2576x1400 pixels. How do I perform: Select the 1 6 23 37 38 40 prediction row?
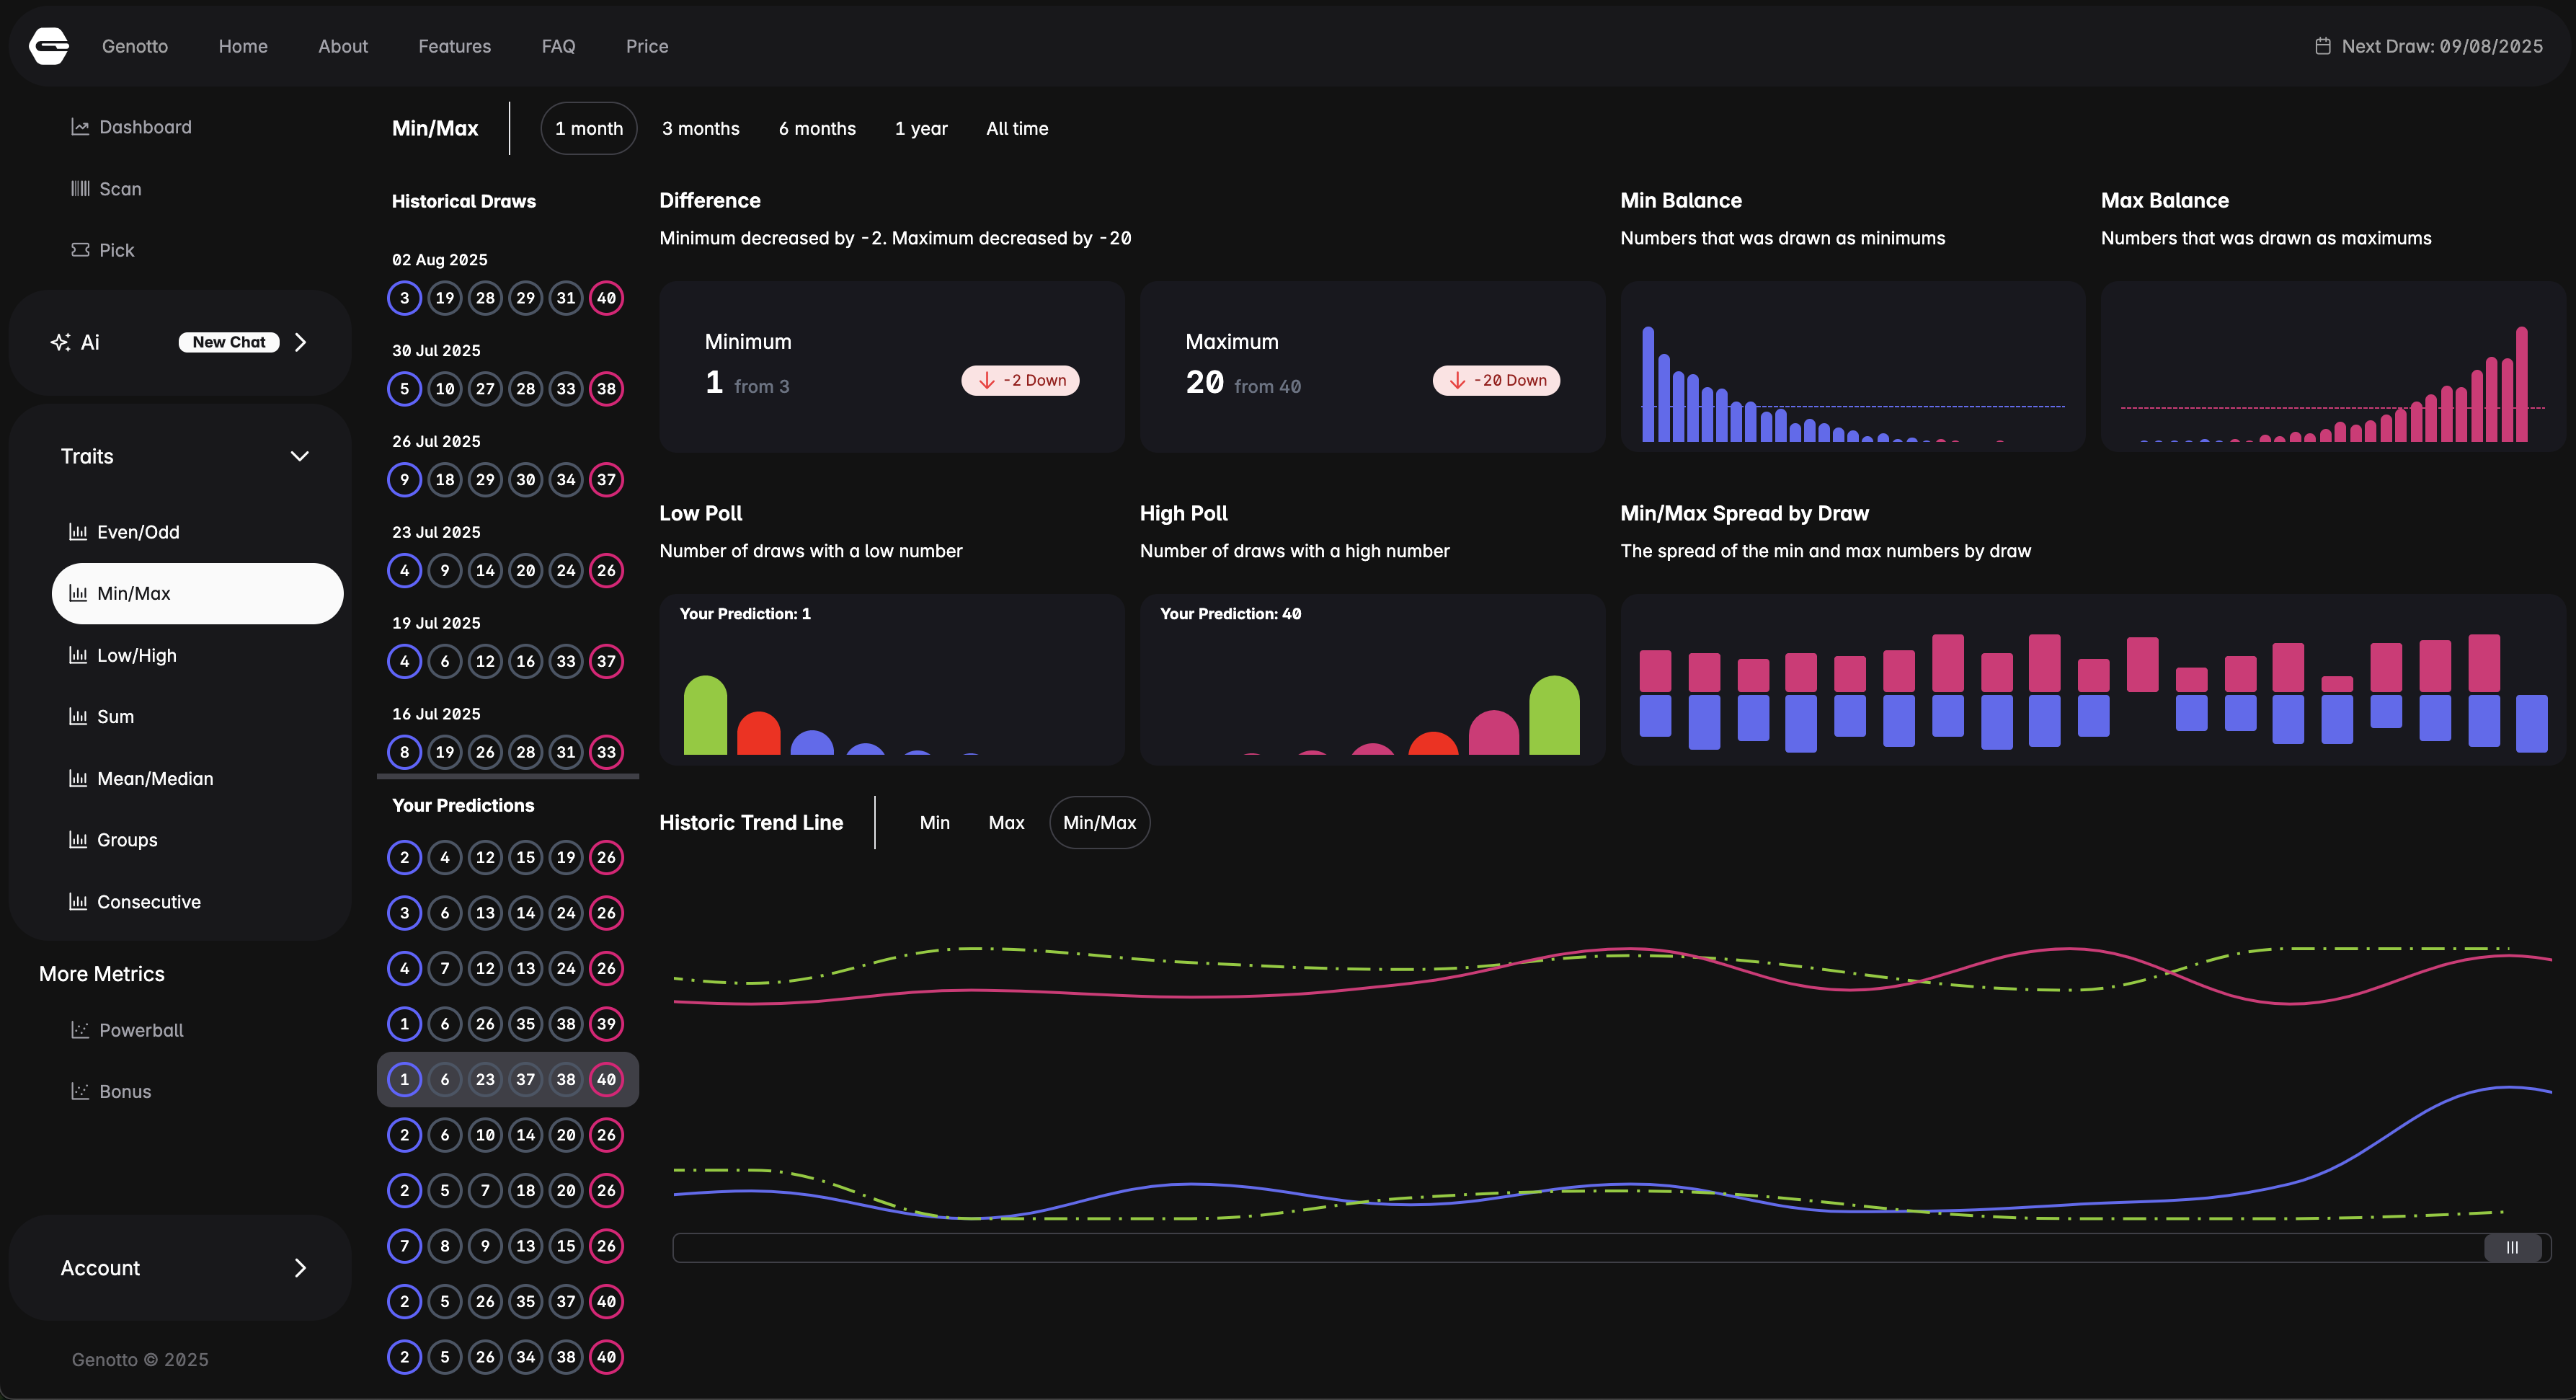506,1079
